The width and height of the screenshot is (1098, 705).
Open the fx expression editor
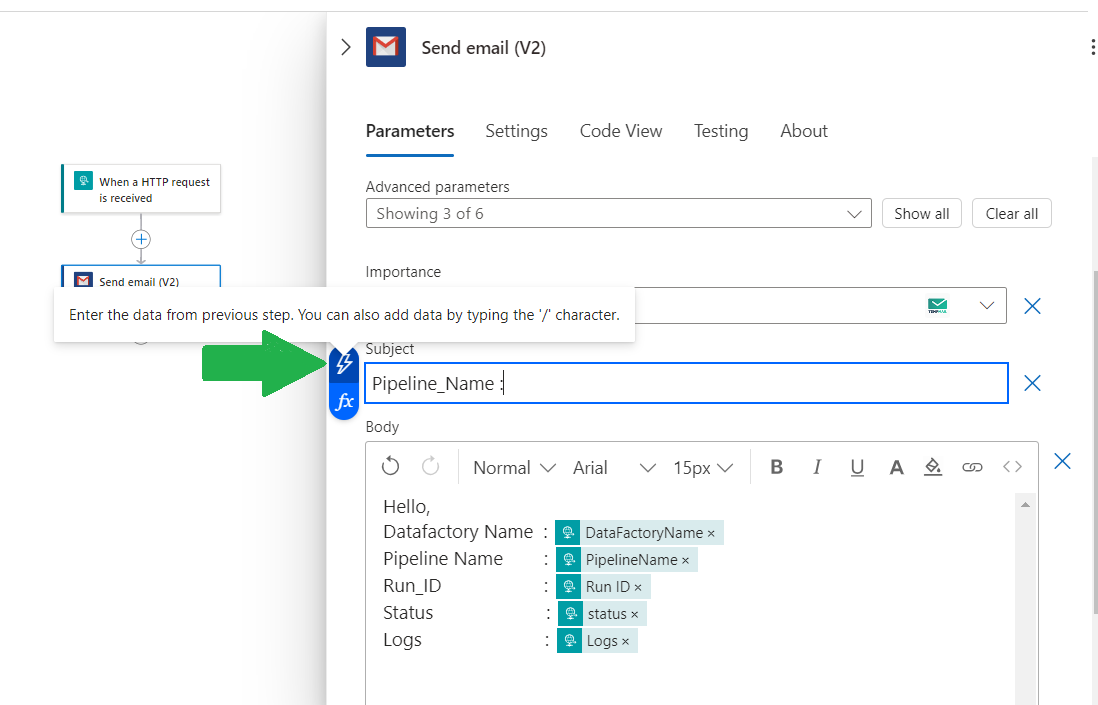point(344,402)
